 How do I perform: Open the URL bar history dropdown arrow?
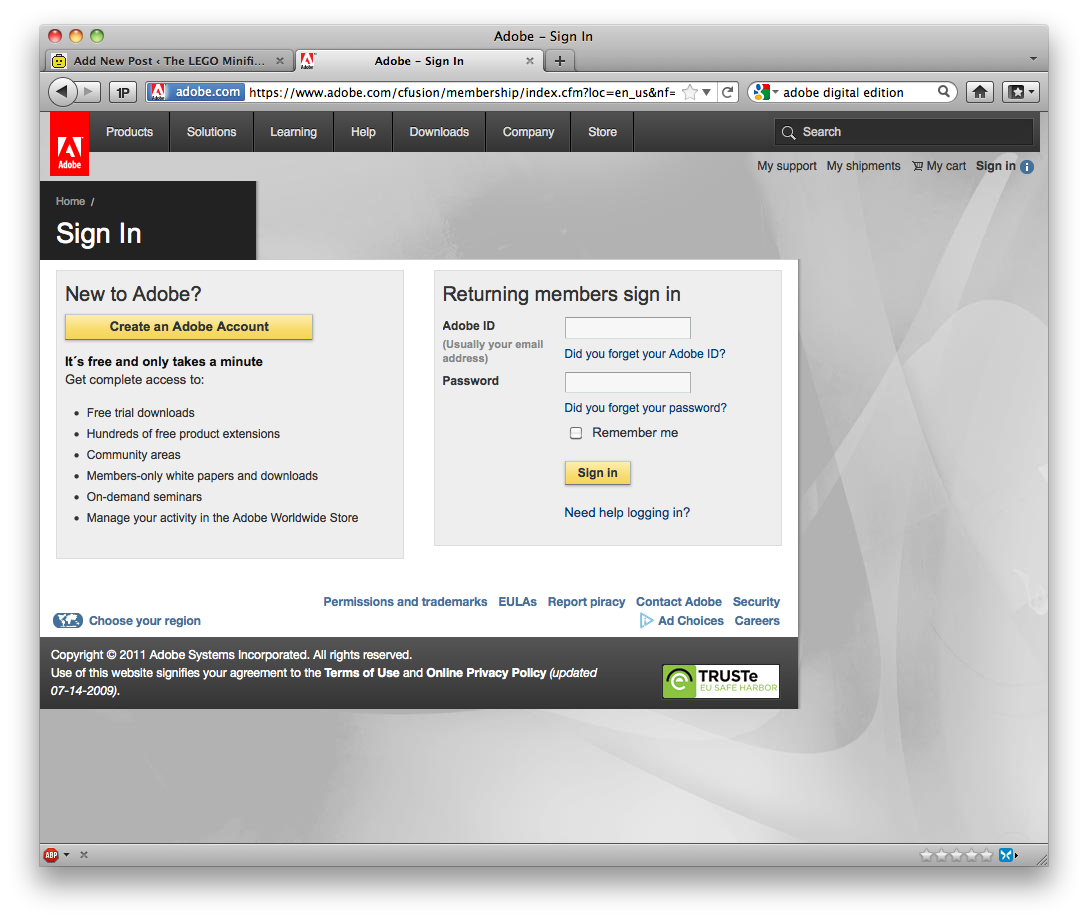(x=706, y=92)
